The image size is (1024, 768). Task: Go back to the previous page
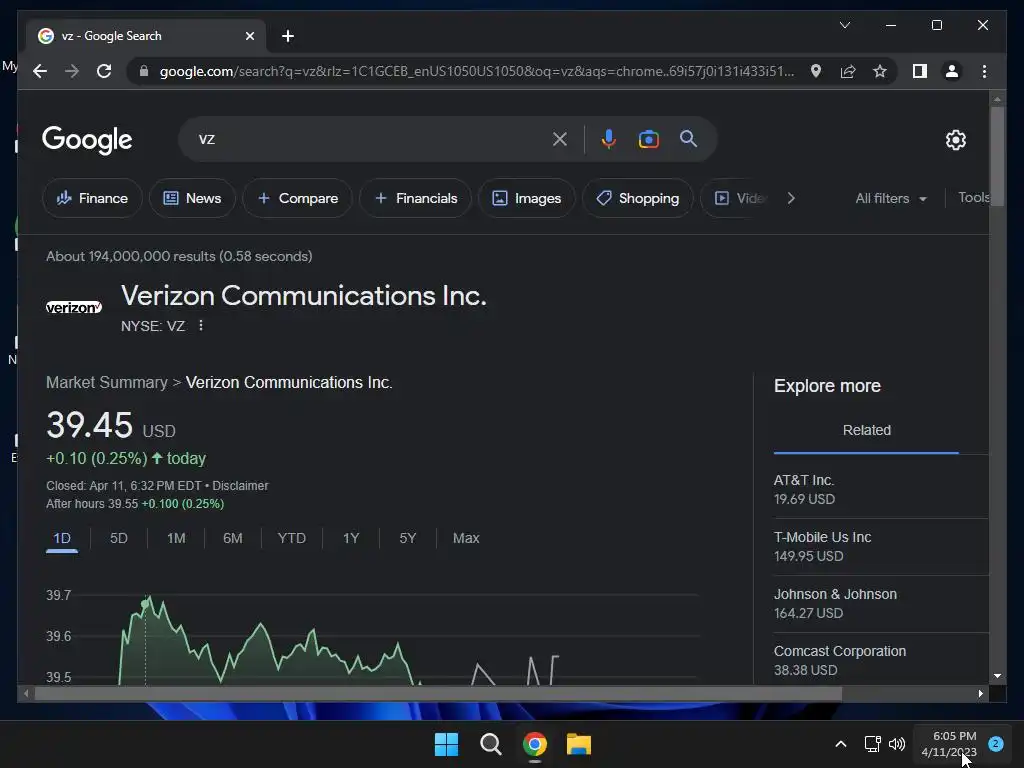40,71
